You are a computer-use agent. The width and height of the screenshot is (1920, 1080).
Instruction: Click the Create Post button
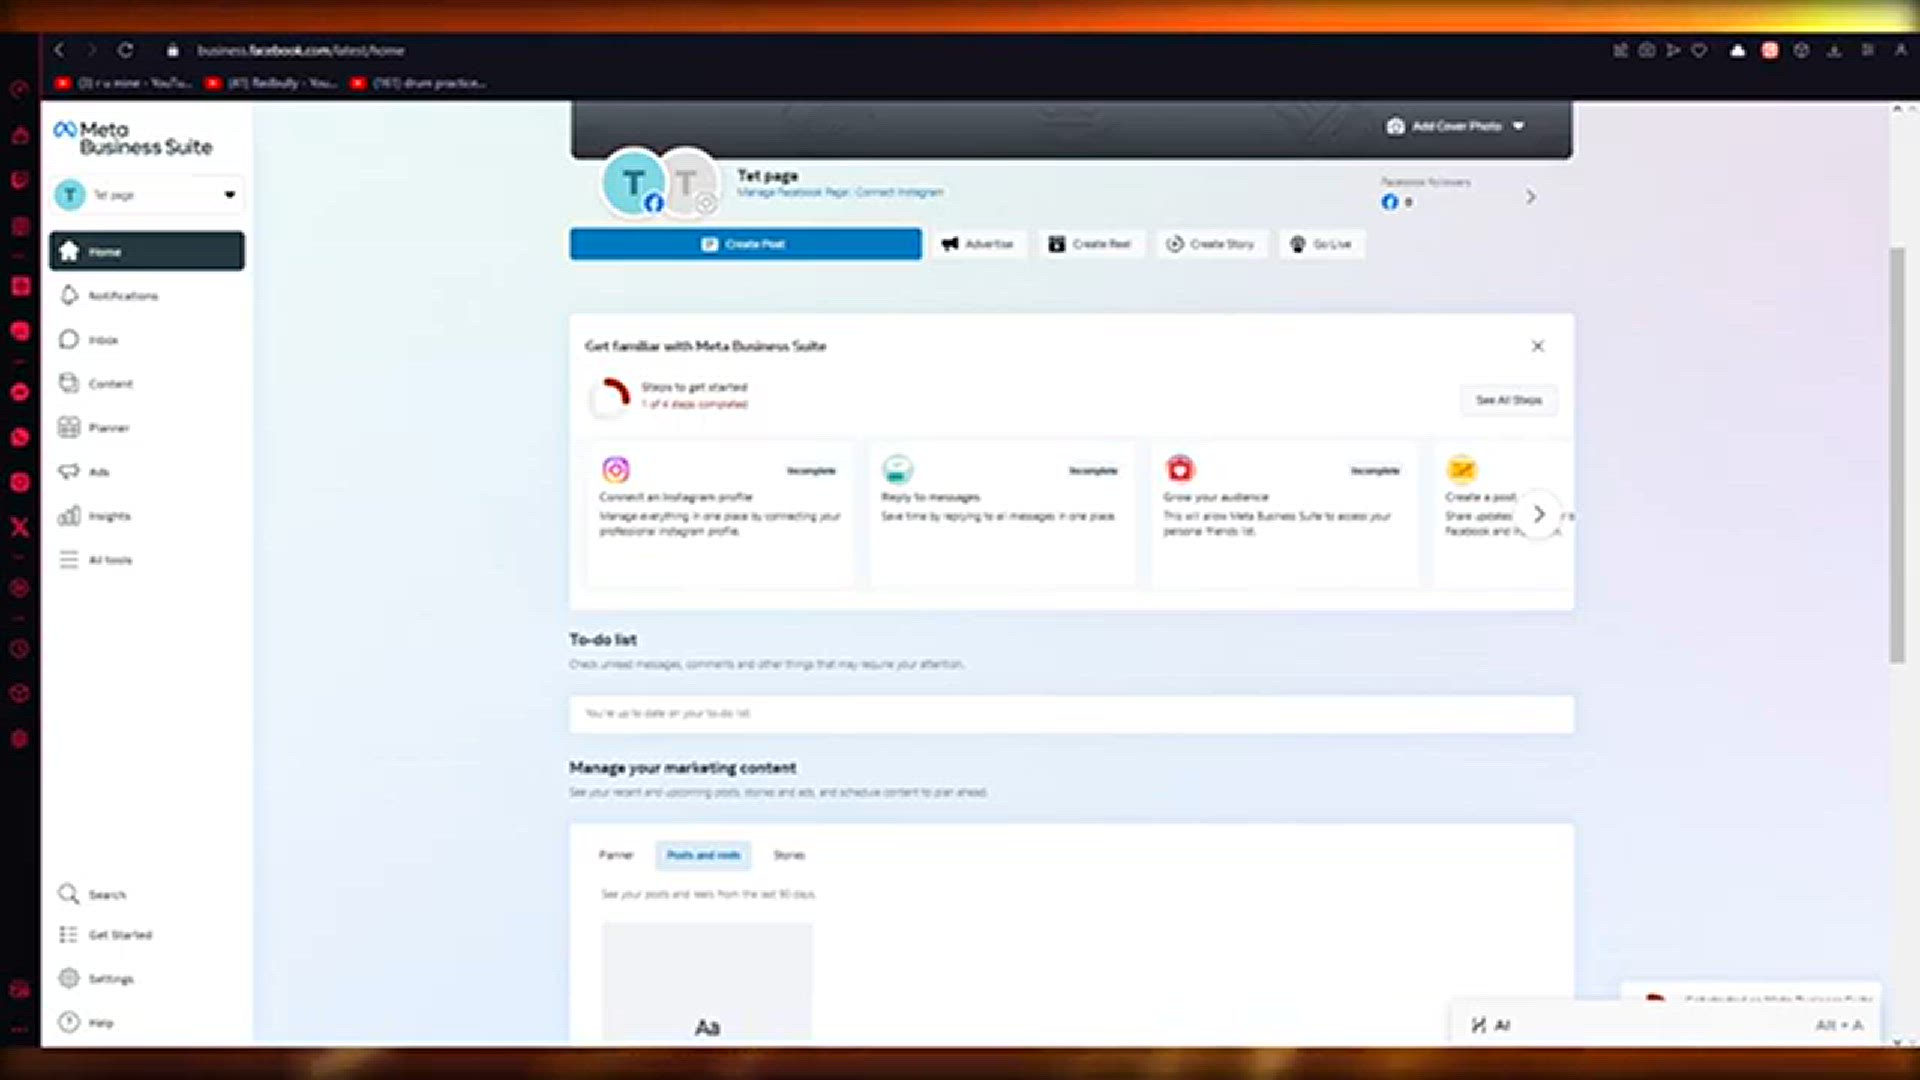coord(746,244)
